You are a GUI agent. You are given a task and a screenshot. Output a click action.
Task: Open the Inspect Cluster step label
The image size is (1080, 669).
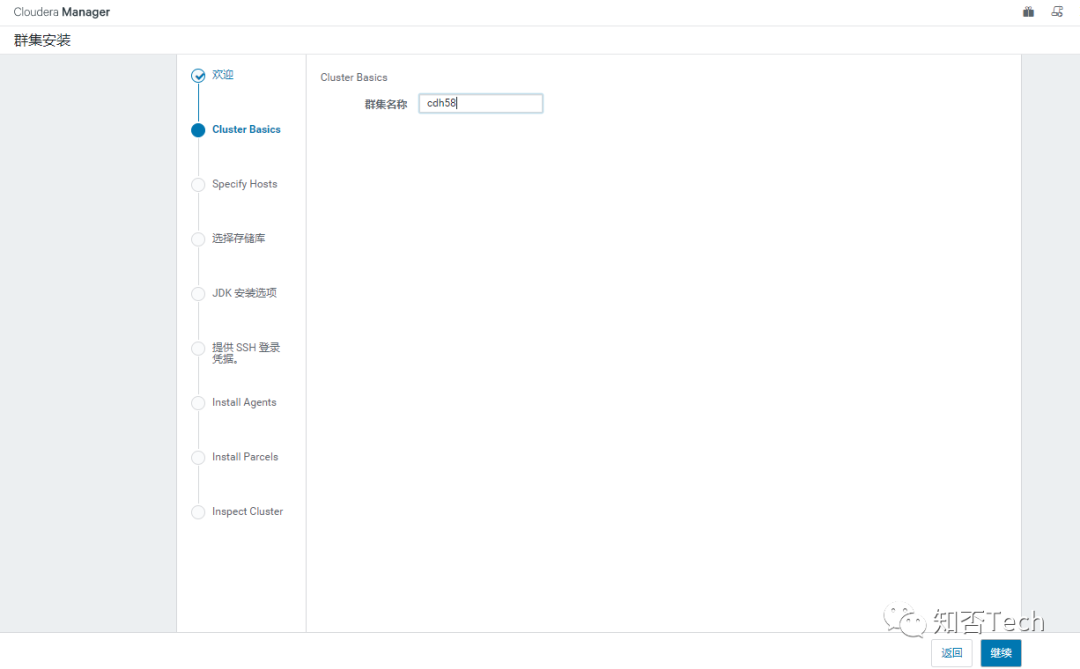click(247, 511)
